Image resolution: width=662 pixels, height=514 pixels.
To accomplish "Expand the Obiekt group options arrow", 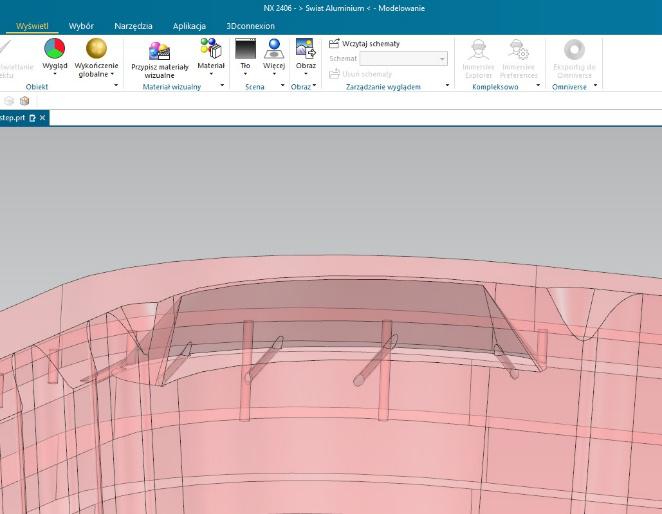I will (115, 87).
